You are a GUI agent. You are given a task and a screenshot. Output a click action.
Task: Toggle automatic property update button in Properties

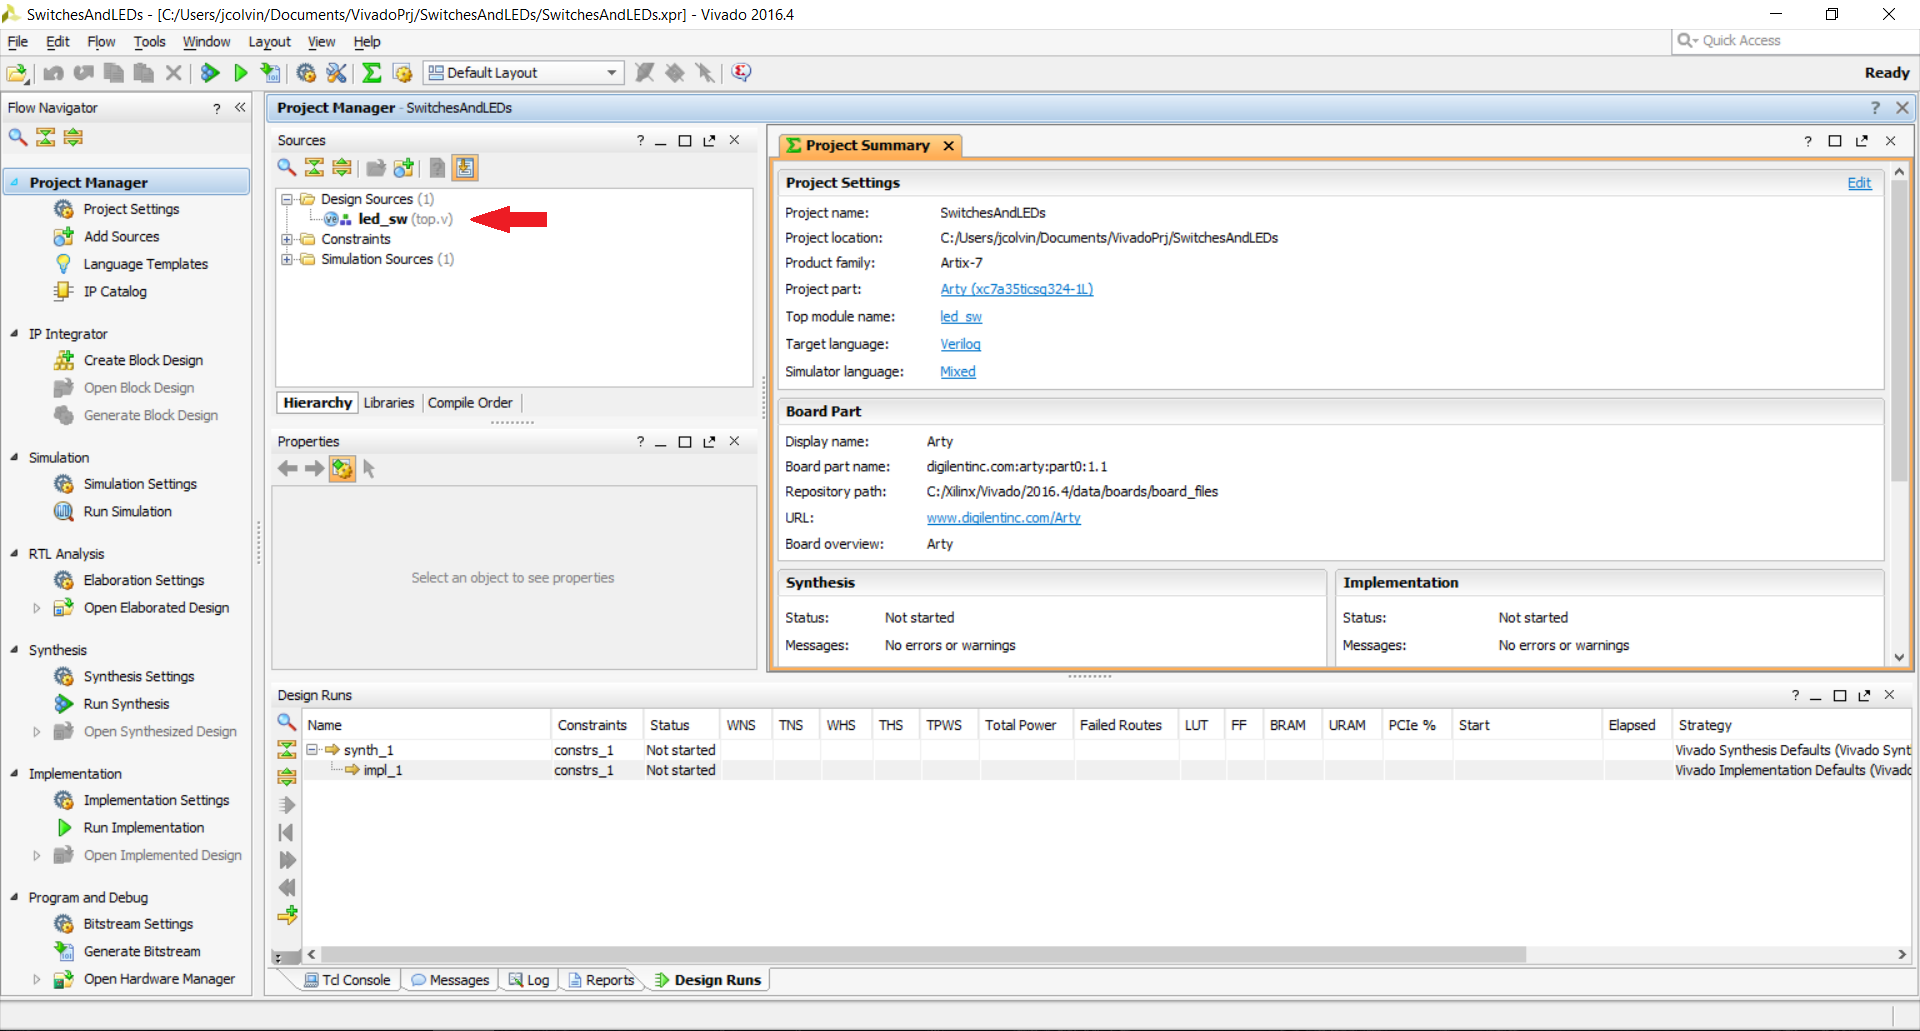coord(342,468)
